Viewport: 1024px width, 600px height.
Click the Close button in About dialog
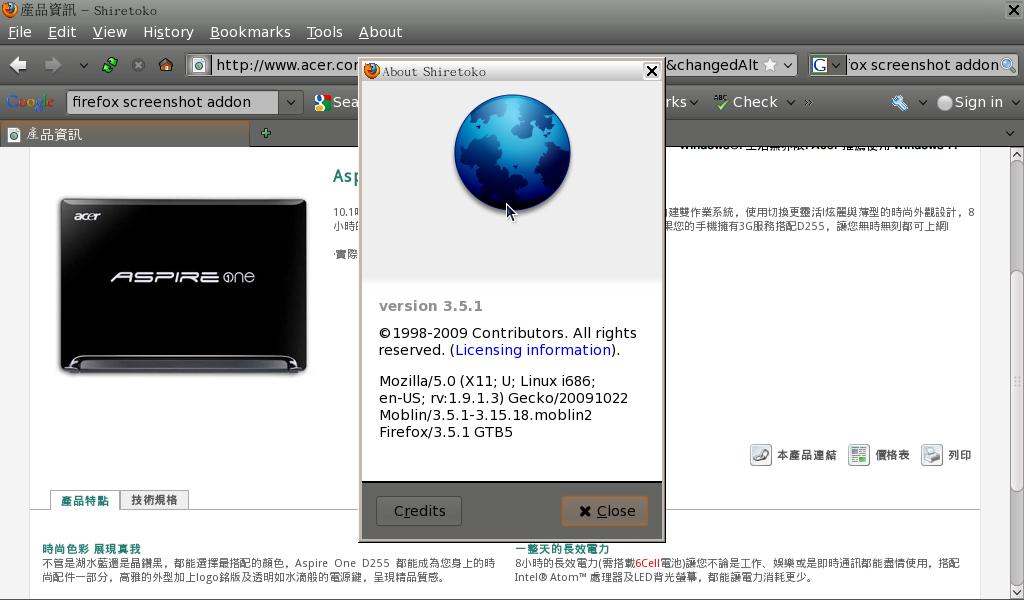click(x=605, y=511)
